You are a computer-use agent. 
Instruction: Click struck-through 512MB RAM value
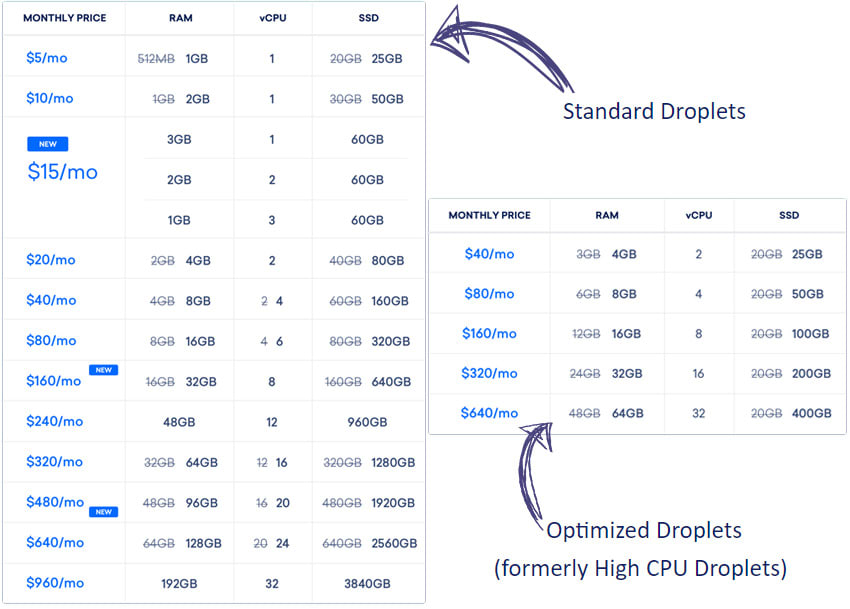tap(156, 59)
